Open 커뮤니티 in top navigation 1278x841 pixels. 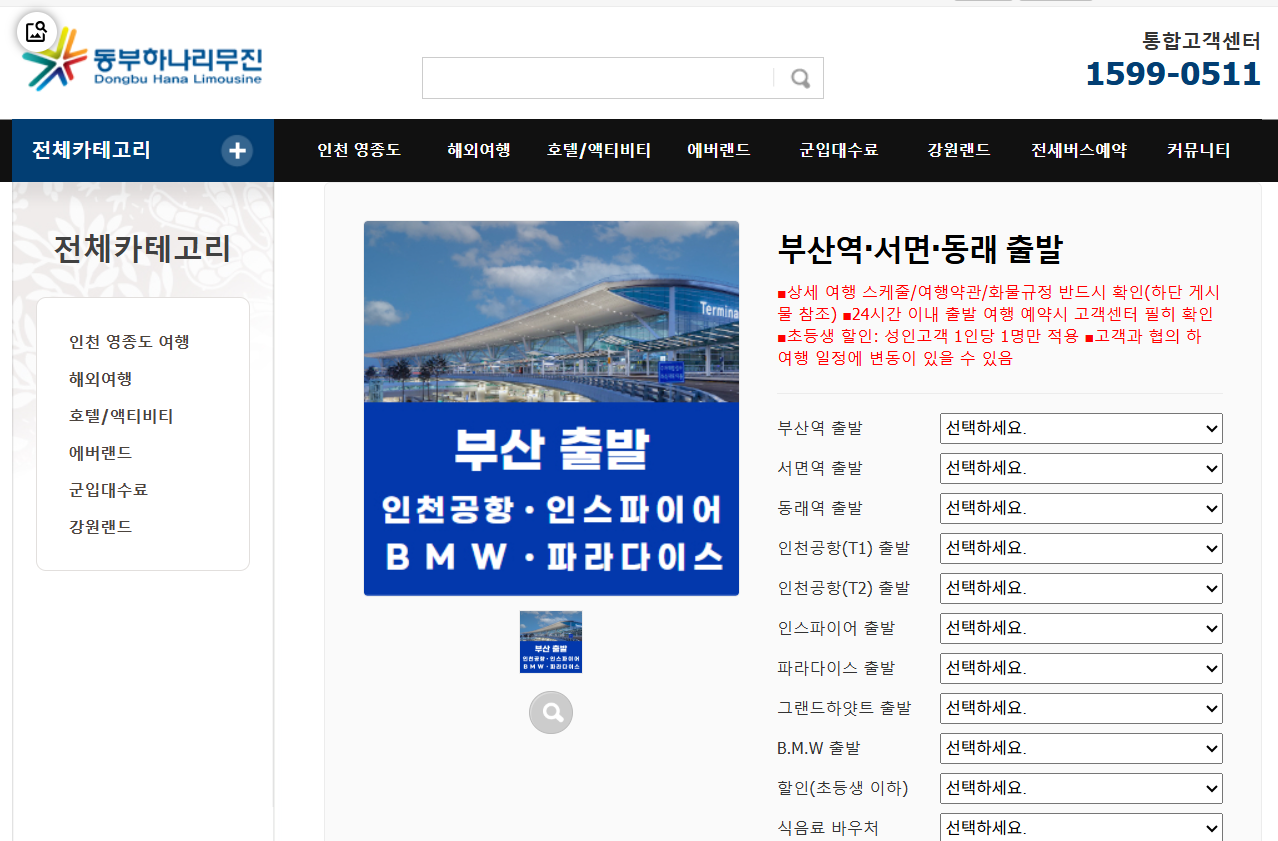click(1198, 150)
